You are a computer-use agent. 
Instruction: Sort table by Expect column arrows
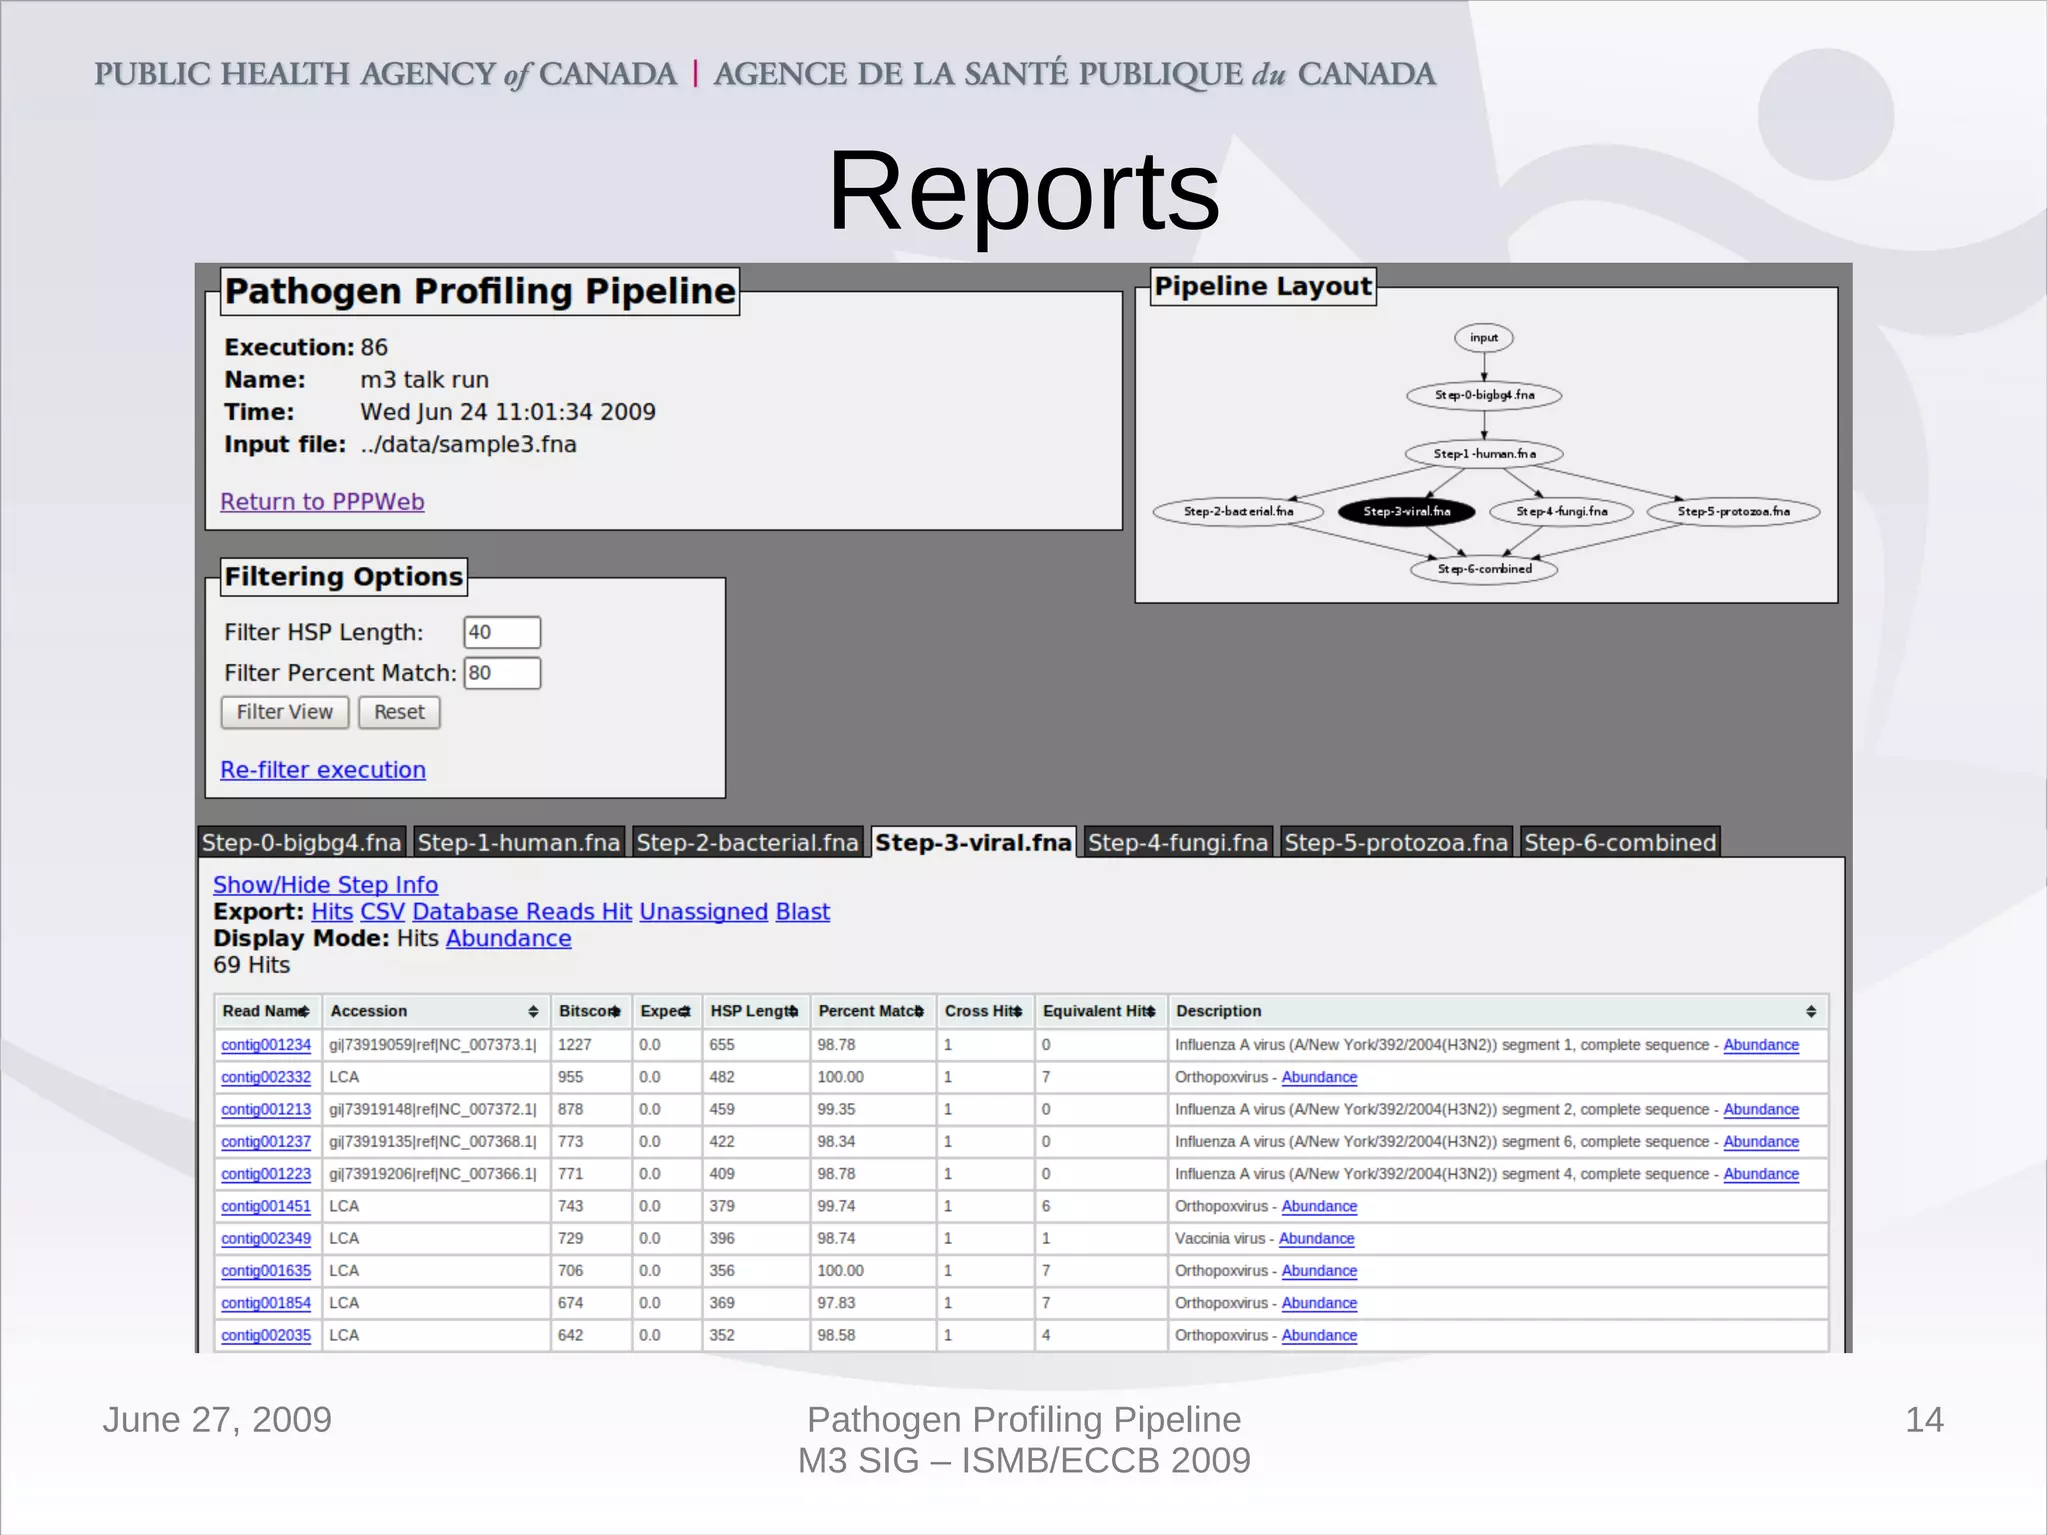click(685, 1012)
